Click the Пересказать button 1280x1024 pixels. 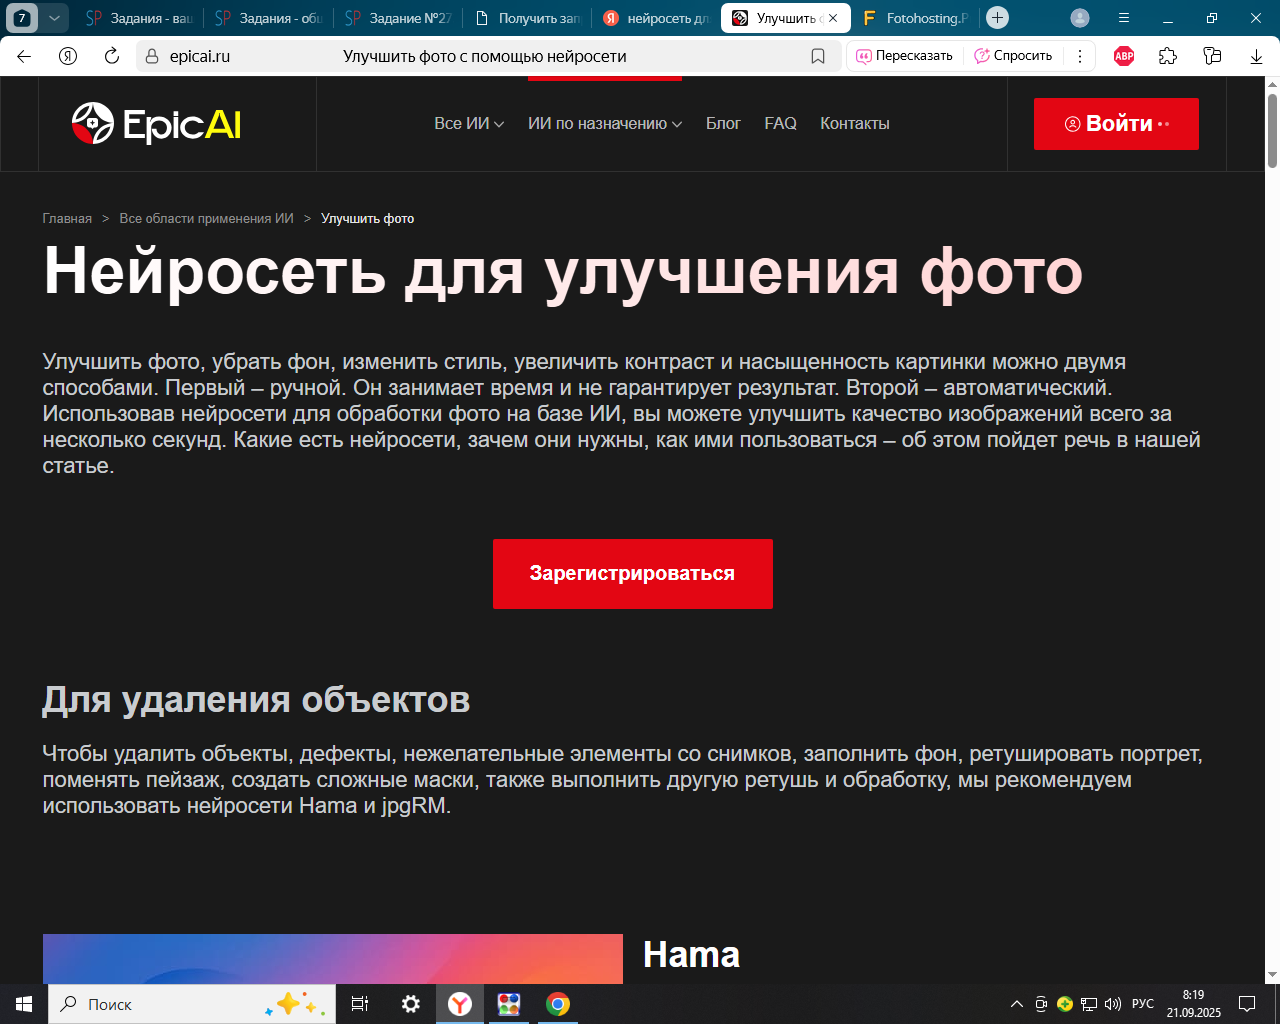(904, 56)
